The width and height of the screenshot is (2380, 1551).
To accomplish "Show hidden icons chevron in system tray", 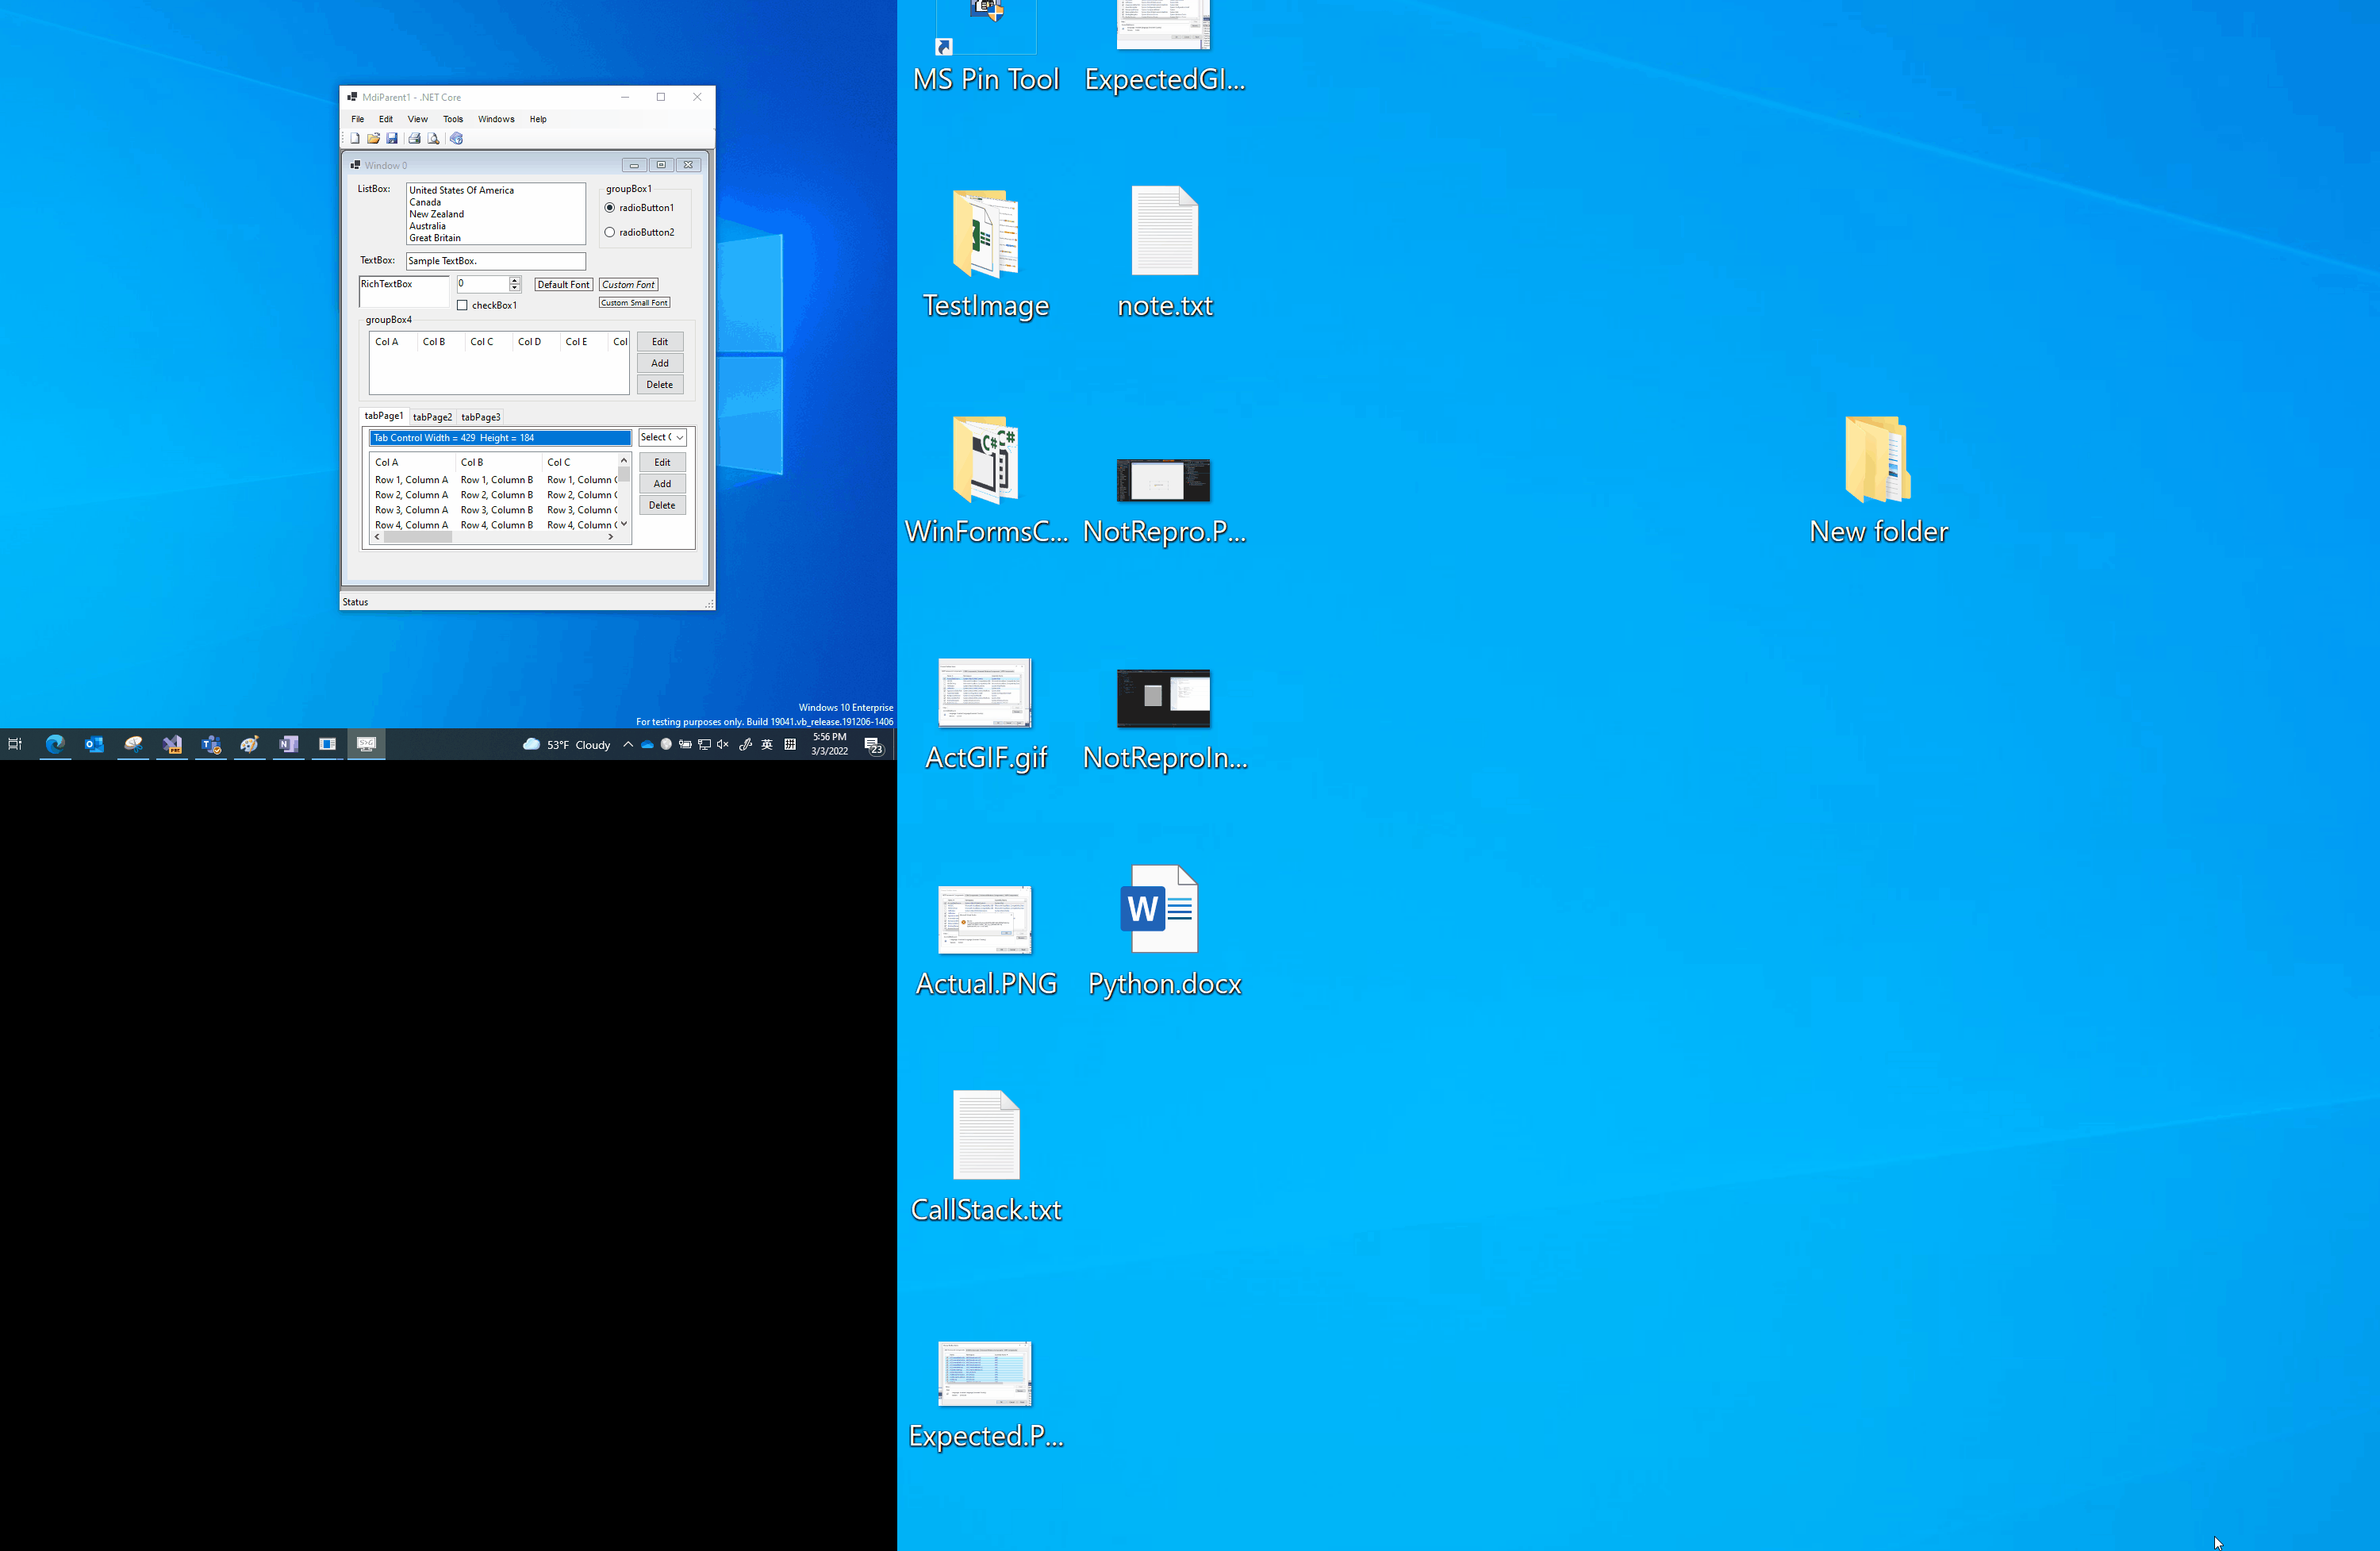I will tap(627, 744).
